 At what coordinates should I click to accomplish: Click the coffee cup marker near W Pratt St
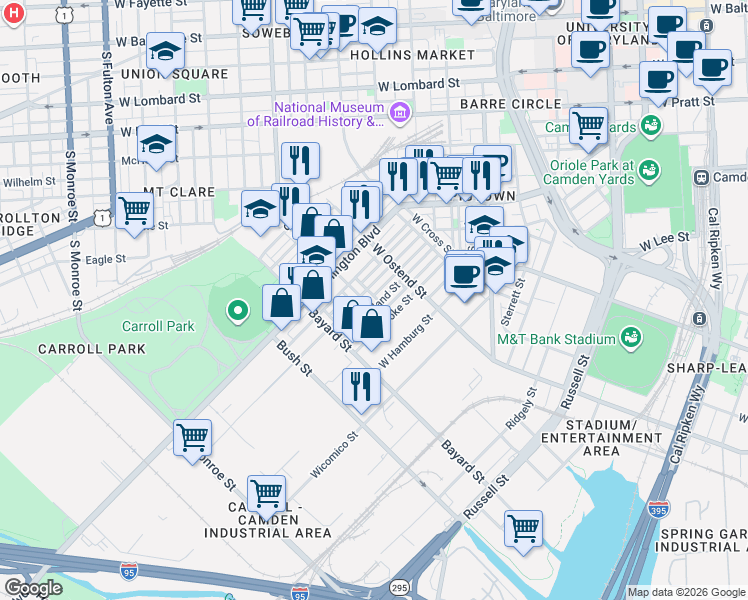click(658, 82)
